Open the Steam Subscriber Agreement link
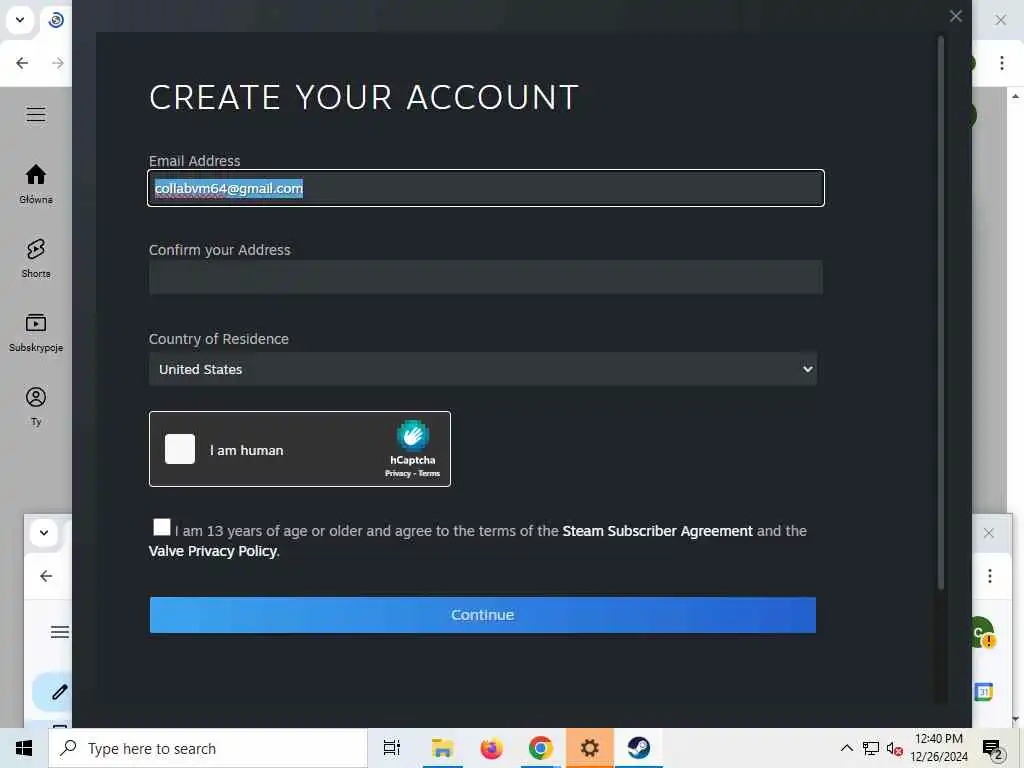 pyautogui.click(x=657, y=531)
